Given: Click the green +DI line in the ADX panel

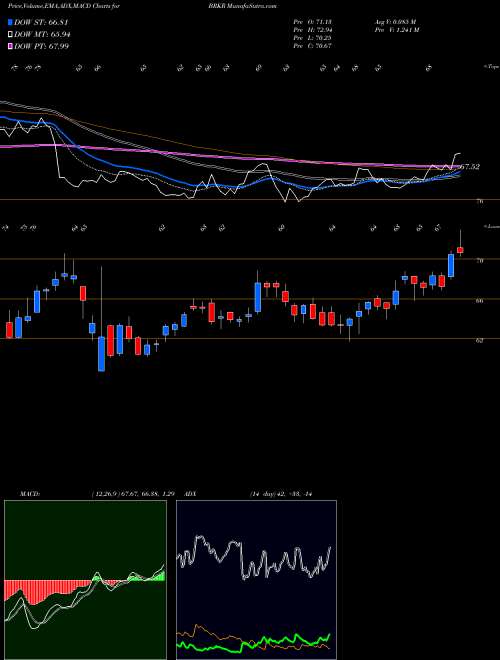Looking at the screenshot, I should pos(253,643).
